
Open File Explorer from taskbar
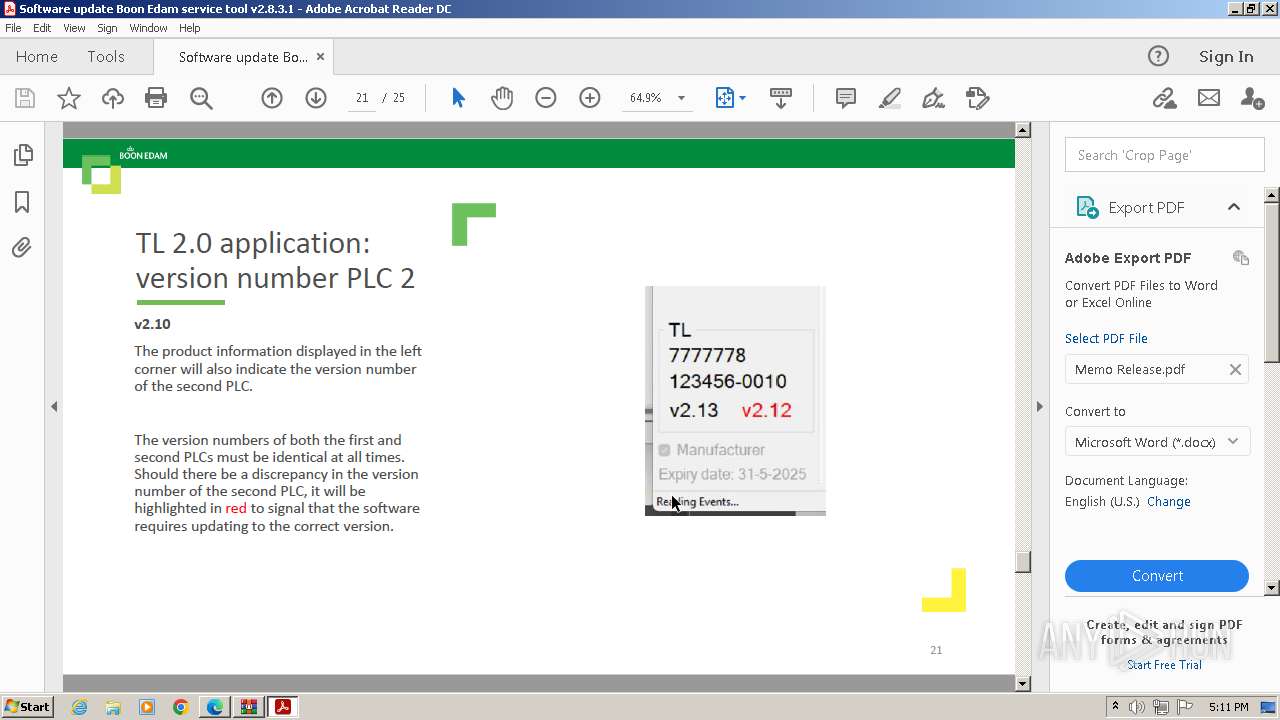(x=113, y=707)
